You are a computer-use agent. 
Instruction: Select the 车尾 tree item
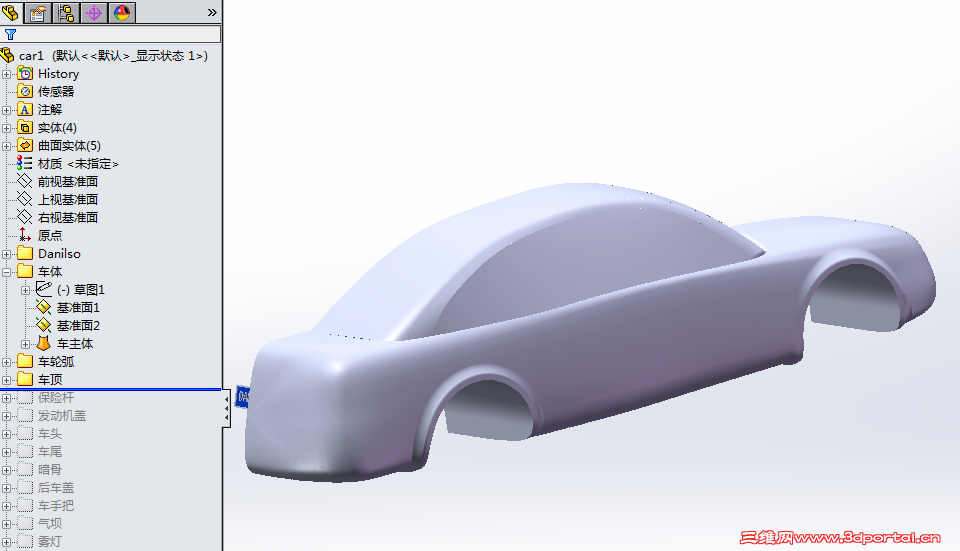[50, 451]
